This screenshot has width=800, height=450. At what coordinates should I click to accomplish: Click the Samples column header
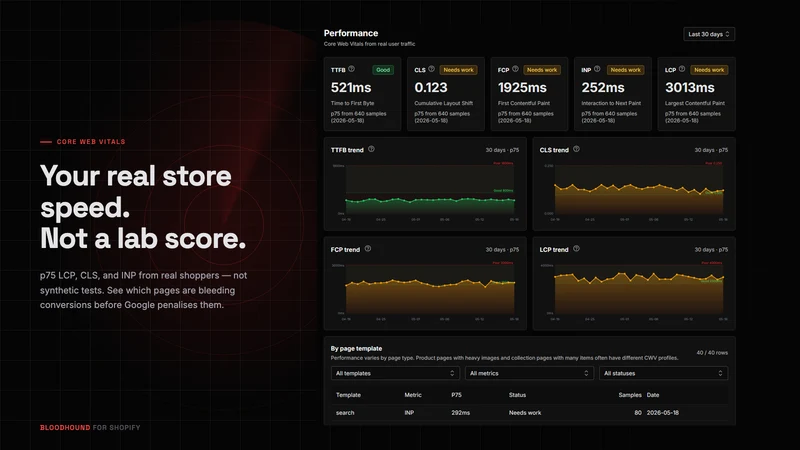tap(630, 395)
